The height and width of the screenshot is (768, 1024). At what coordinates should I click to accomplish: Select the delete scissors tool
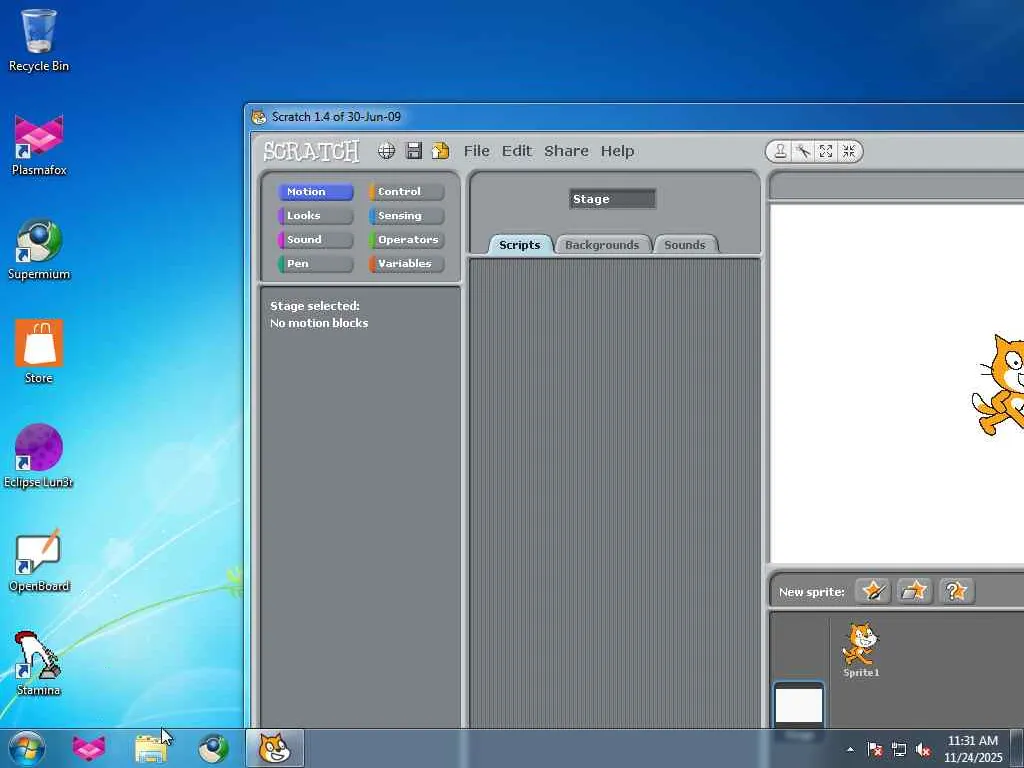pos(803,152)
